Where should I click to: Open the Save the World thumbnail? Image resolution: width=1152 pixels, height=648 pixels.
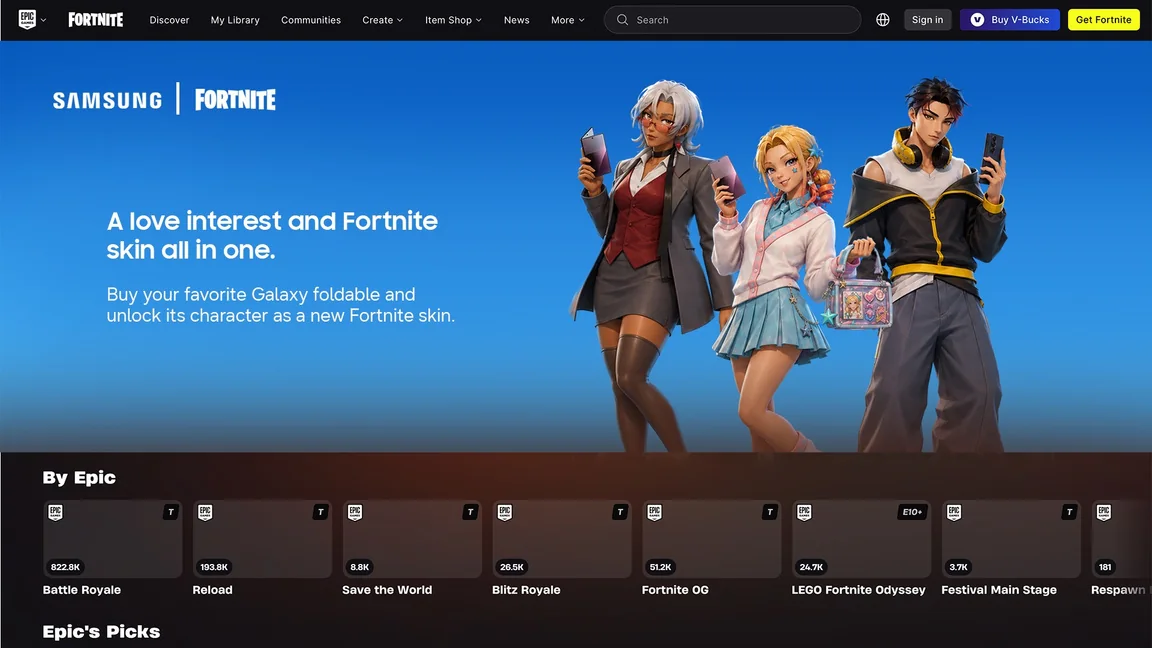coord(412,539)
